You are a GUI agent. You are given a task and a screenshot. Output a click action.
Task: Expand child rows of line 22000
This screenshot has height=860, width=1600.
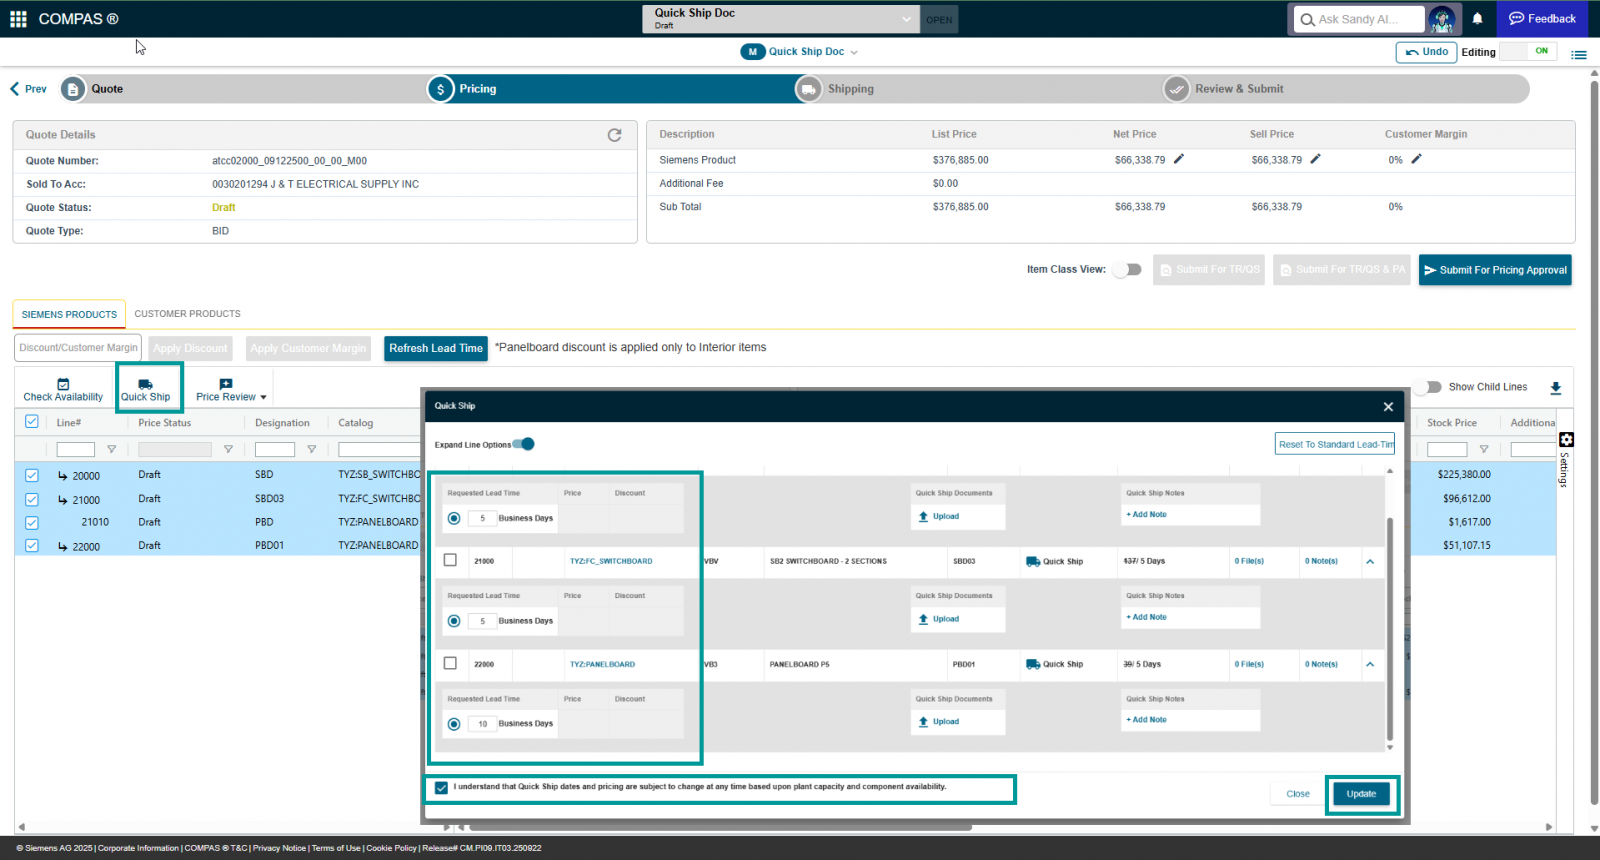(x=62, y=546)
